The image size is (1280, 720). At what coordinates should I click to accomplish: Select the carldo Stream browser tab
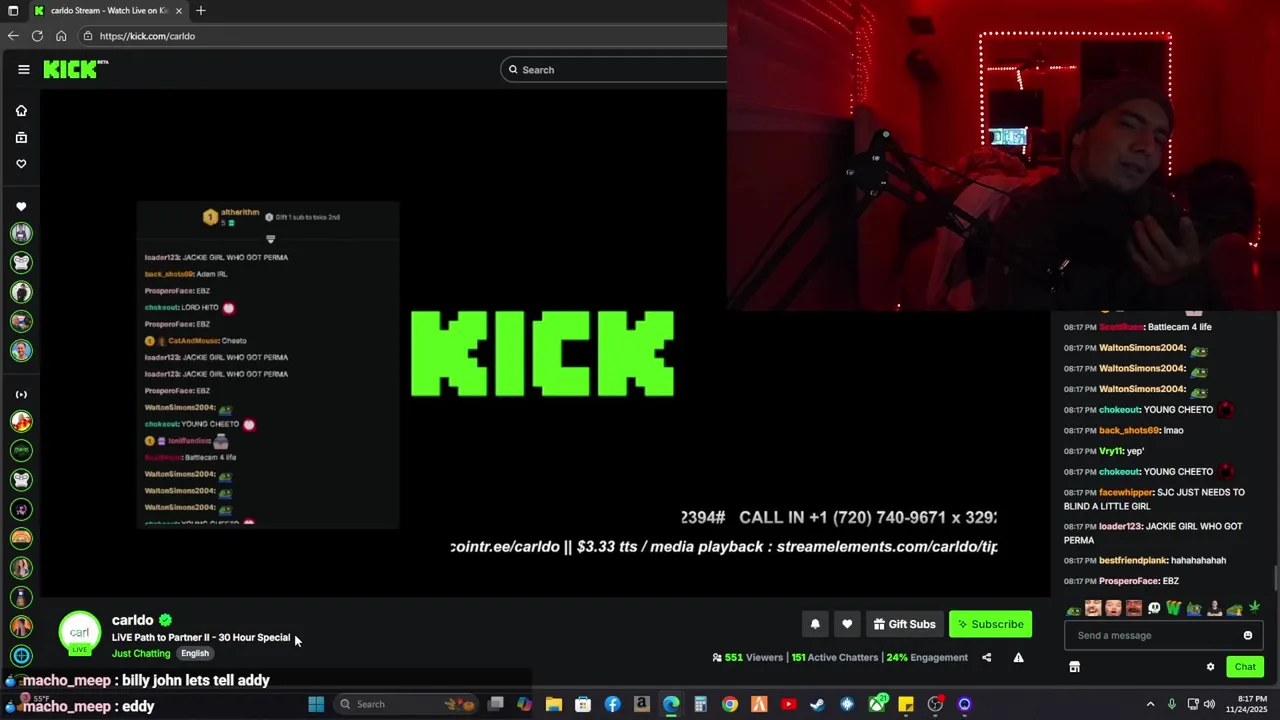click(108, 10)
